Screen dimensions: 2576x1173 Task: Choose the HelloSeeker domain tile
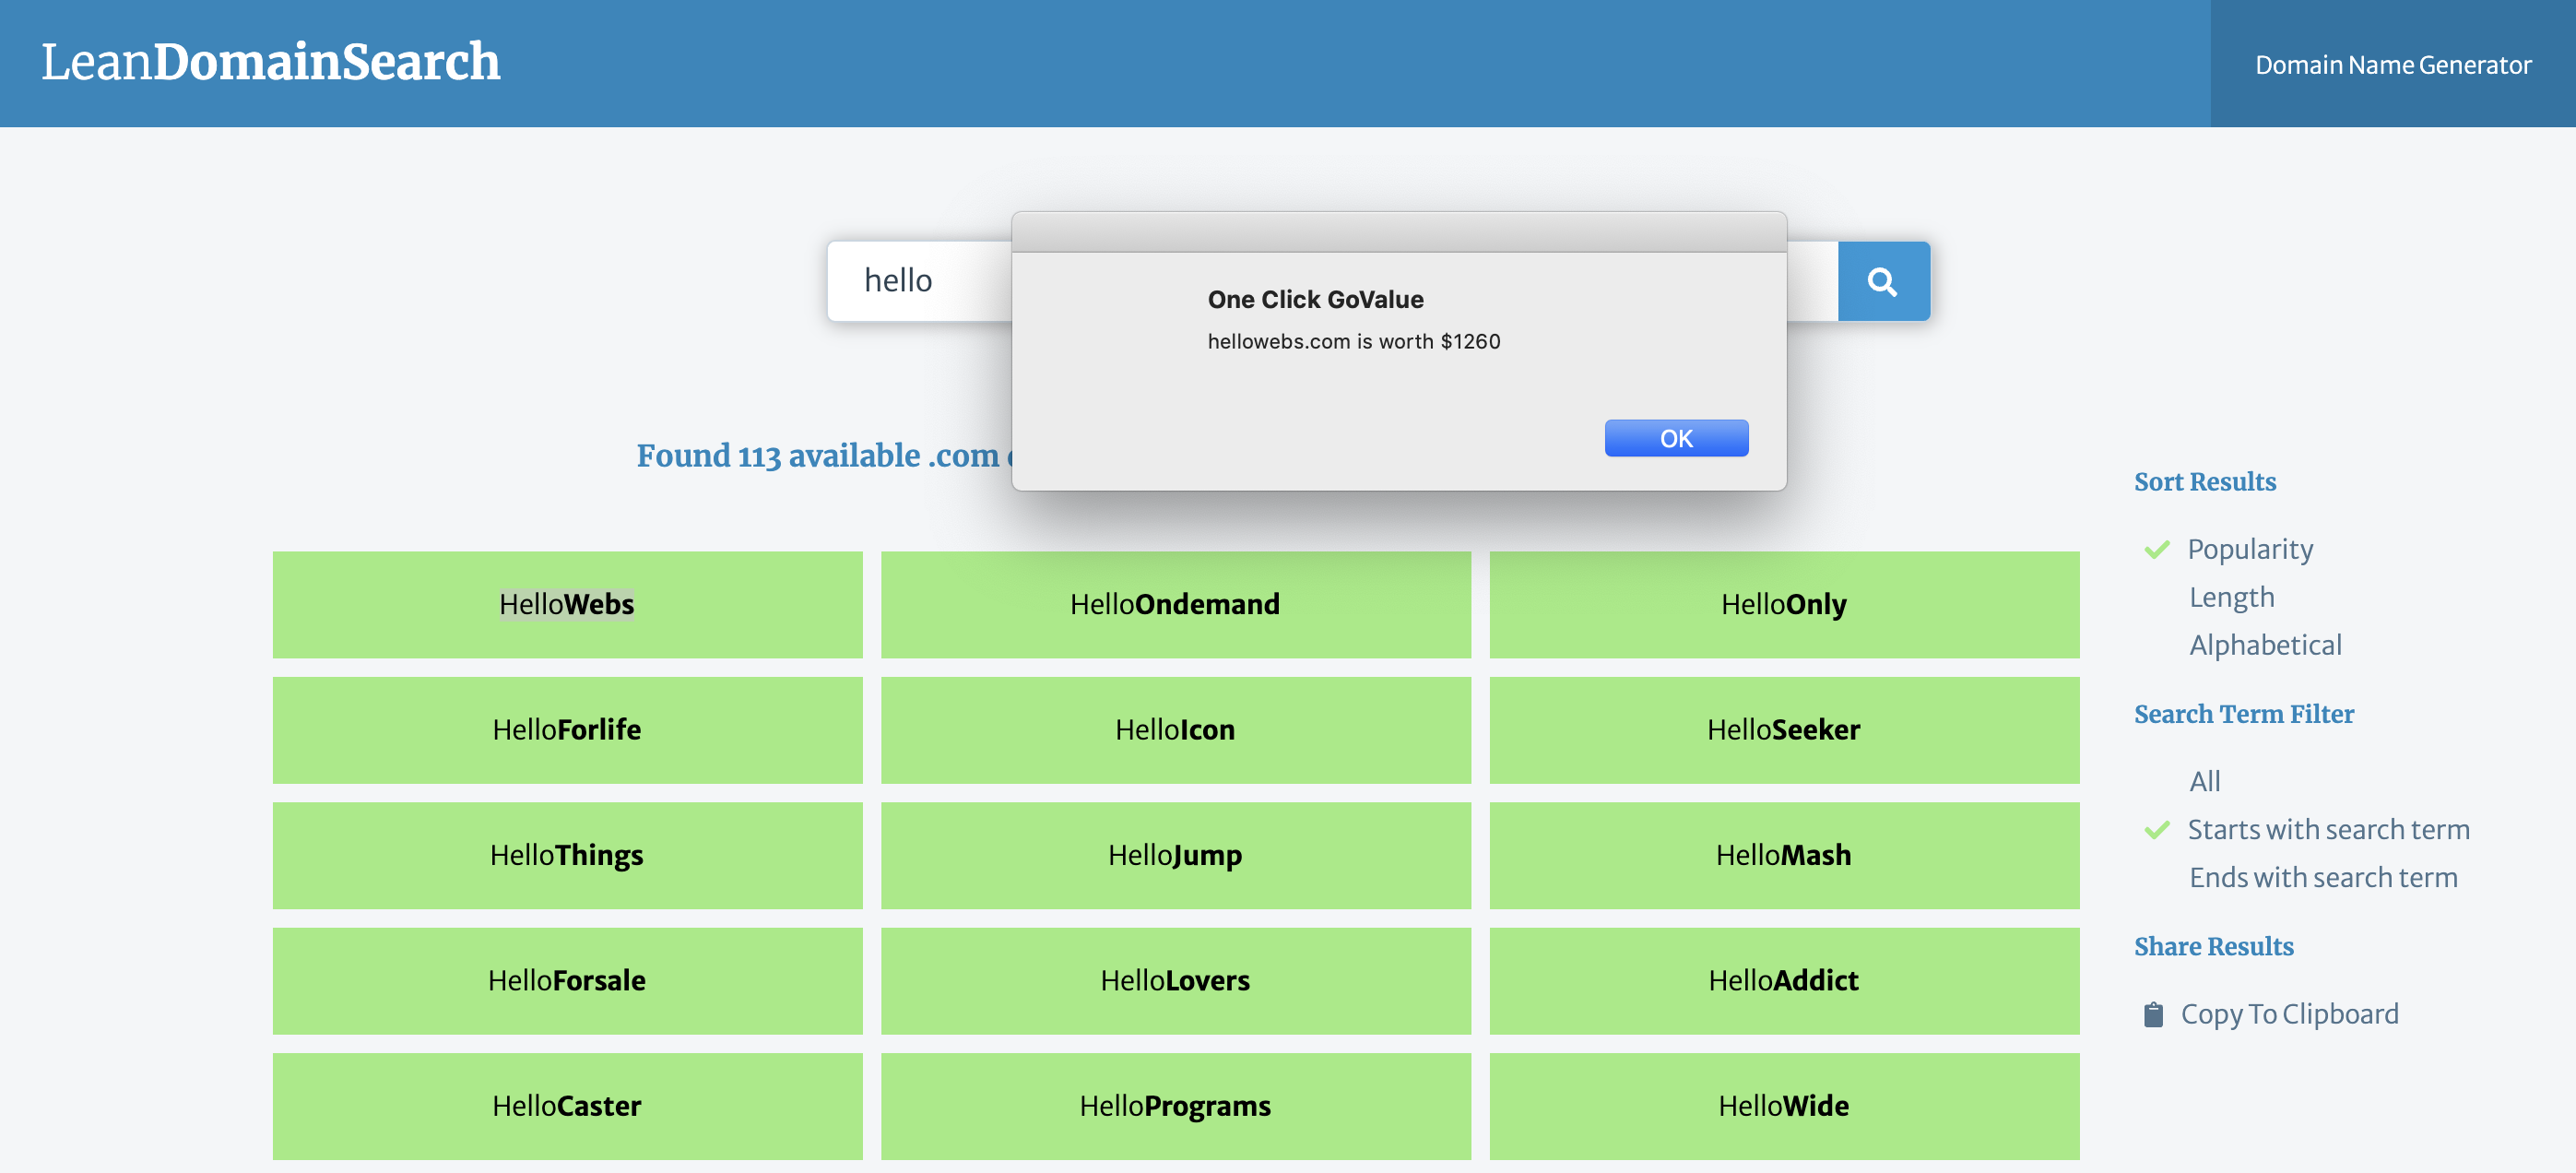[1783, 730]
